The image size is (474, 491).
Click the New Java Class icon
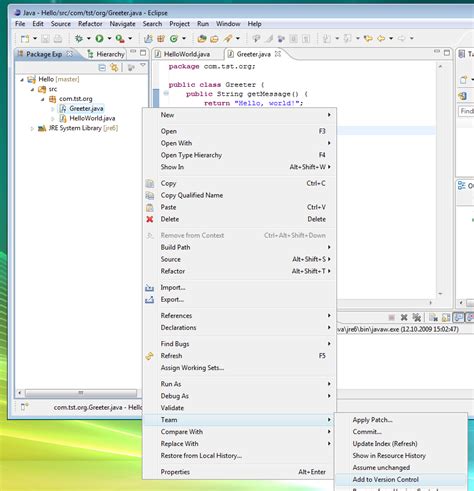pos(174,39)
